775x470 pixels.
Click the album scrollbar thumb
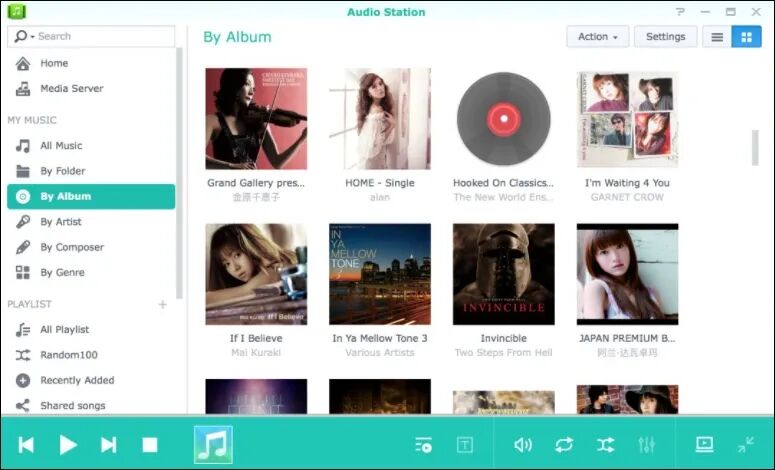coord(755,148)
